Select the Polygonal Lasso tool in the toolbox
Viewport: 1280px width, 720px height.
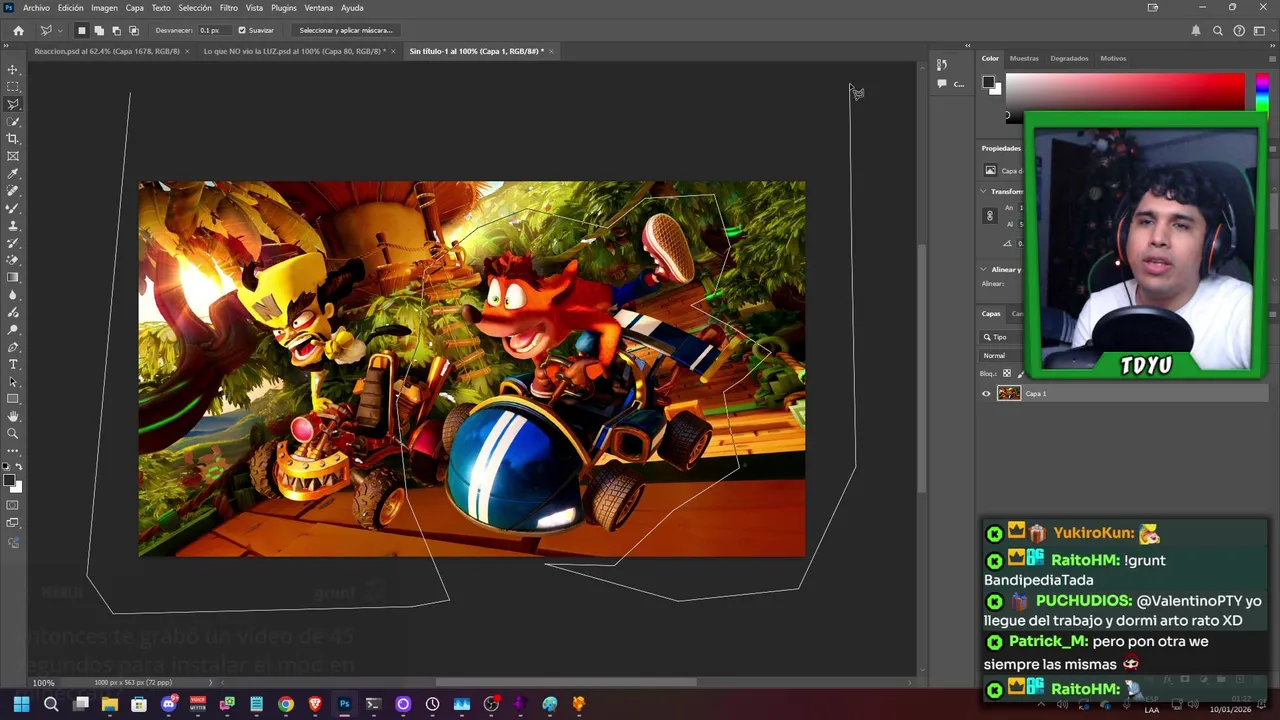click(x=13, y=104)
